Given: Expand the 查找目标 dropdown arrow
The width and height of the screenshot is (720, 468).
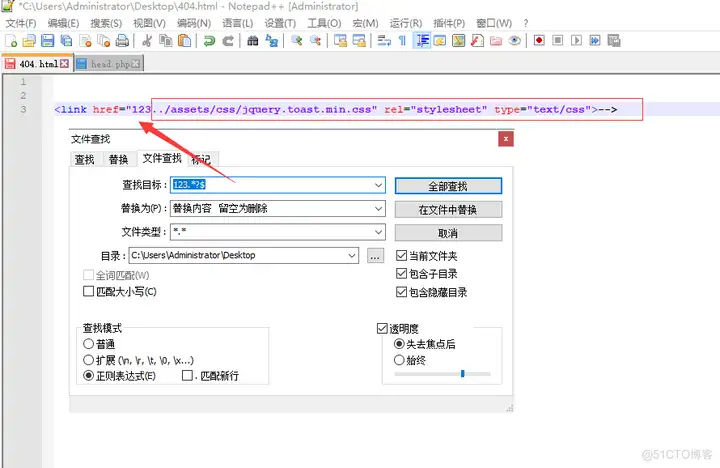Looking at the screenshot, I should pyautogui.click(x=378, y=185).
